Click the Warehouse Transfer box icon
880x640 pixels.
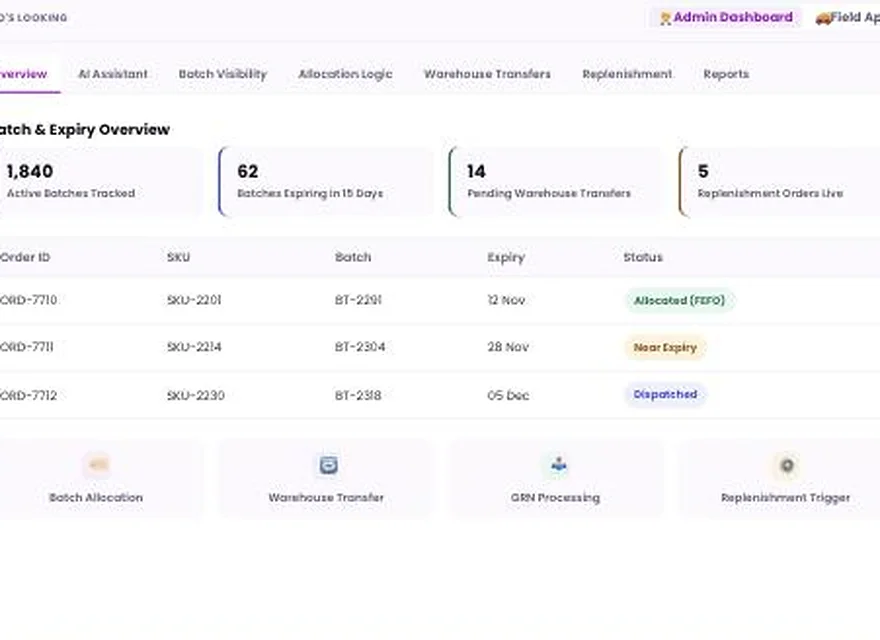pyautogui.click(x=328, y=465)
